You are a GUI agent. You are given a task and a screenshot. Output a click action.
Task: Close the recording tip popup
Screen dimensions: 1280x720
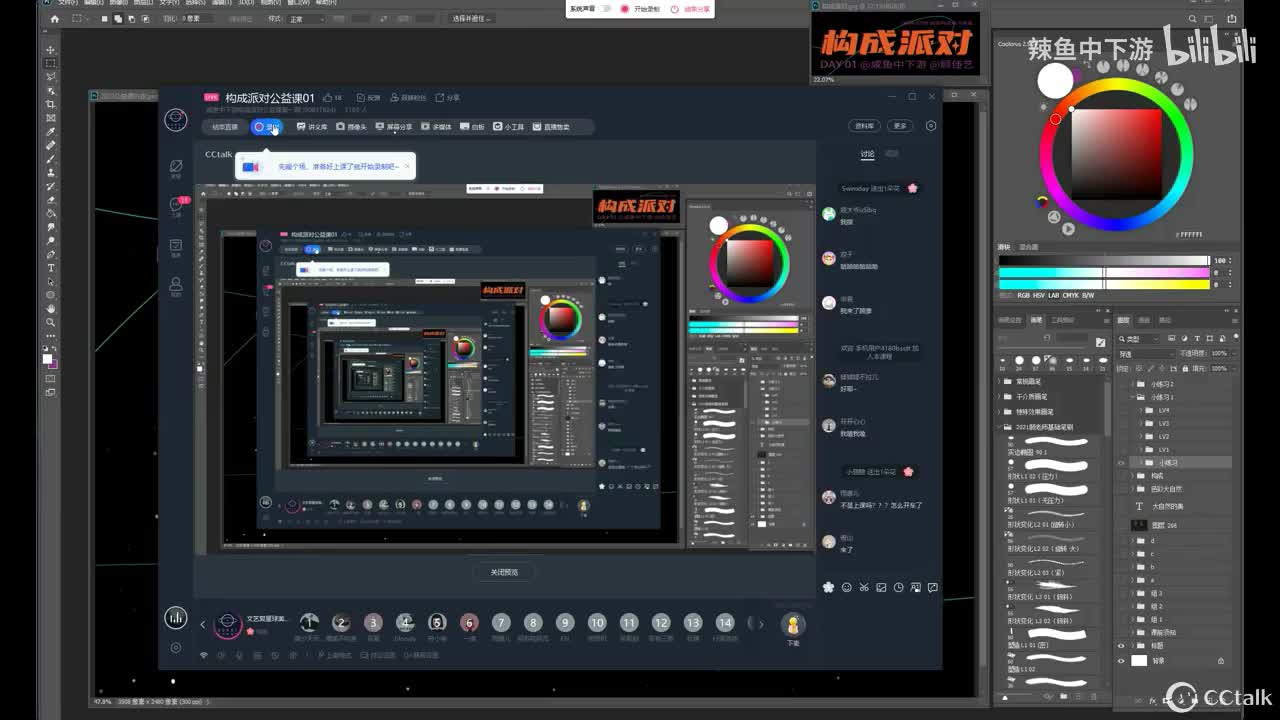pos(408,166)
